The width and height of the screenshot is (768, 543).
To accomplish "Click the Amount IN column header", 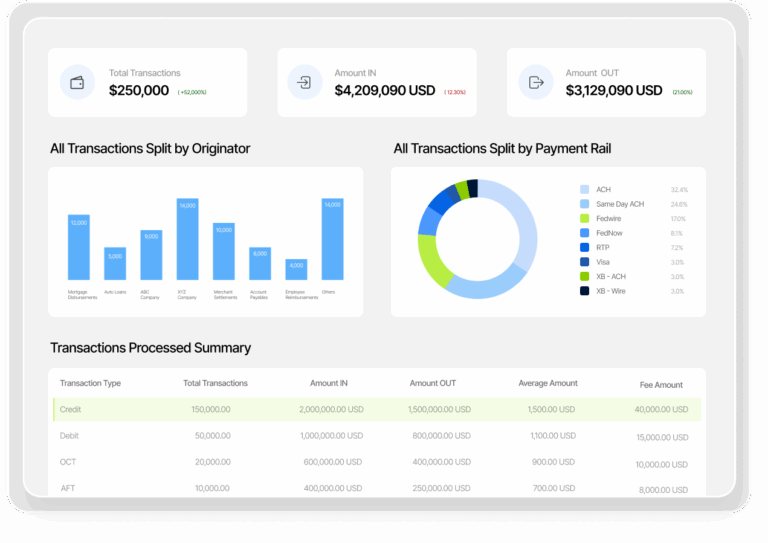I will point(329,383).
